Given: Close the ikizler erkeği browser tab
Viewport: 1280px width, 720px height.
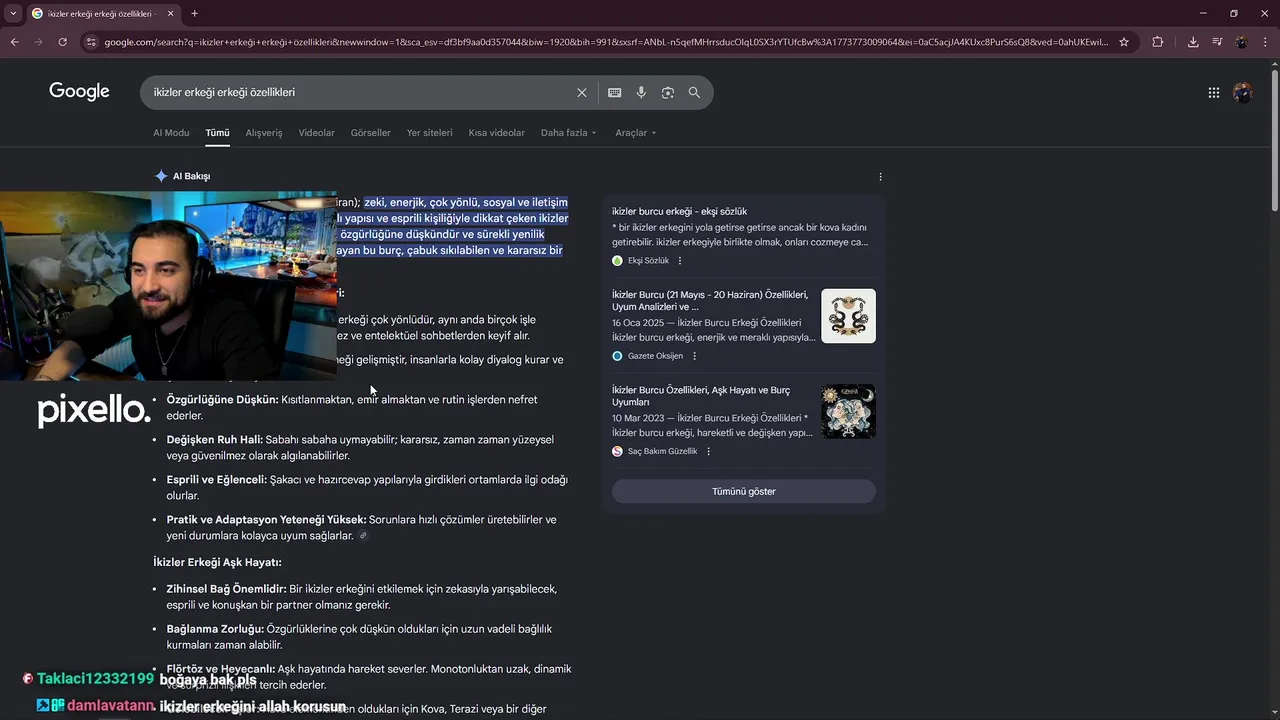Looking at the screenshot, I should 170,13.
